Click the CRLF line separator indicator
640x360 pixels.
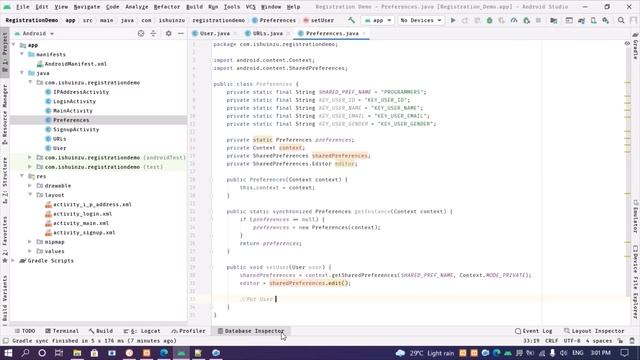(x=551, y=341)
